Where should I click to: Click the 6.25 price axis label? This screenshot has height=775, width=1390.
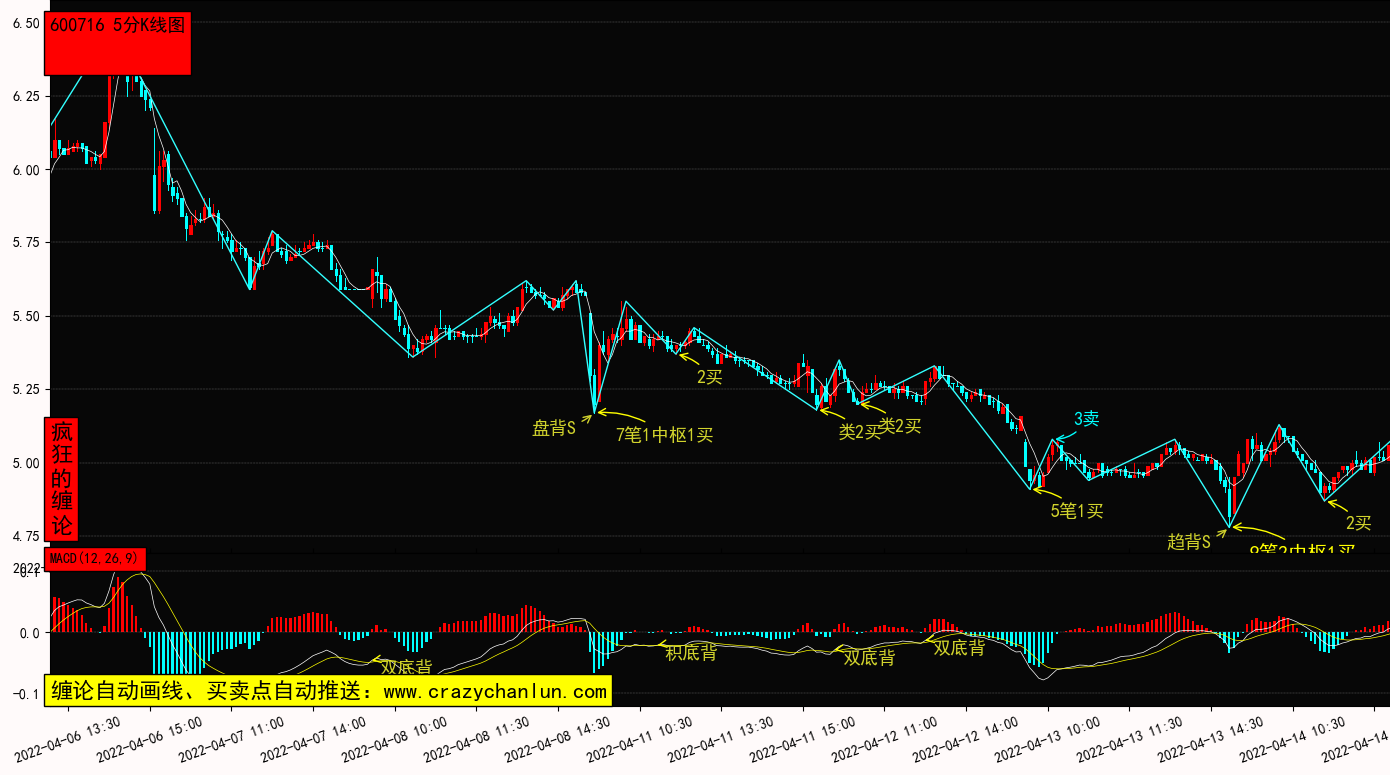point(26,96)
